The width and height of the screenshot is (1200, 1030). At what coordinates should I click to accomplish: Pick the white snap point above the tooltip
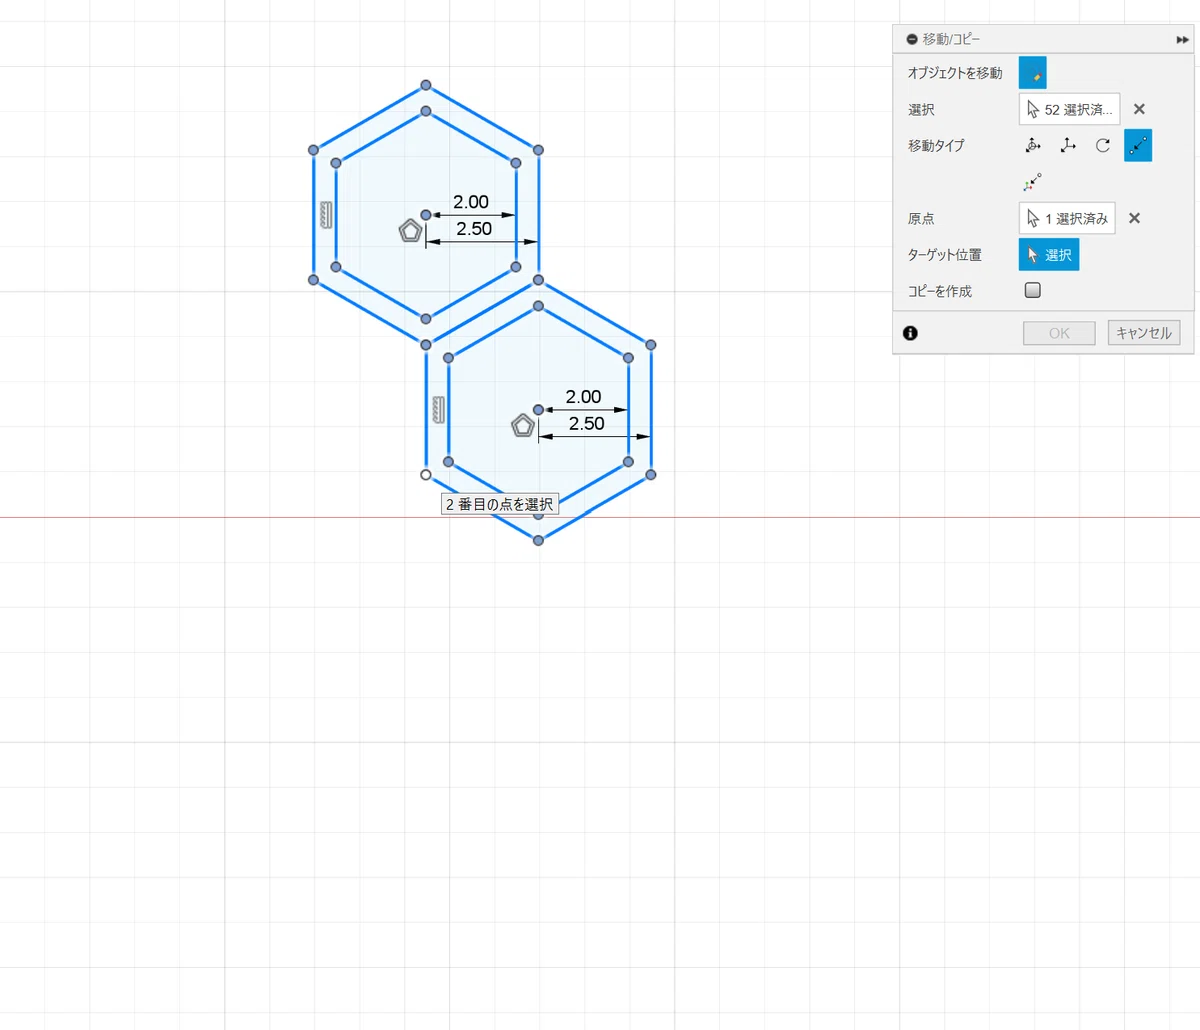pyautogui.click(x=426, y=475)
